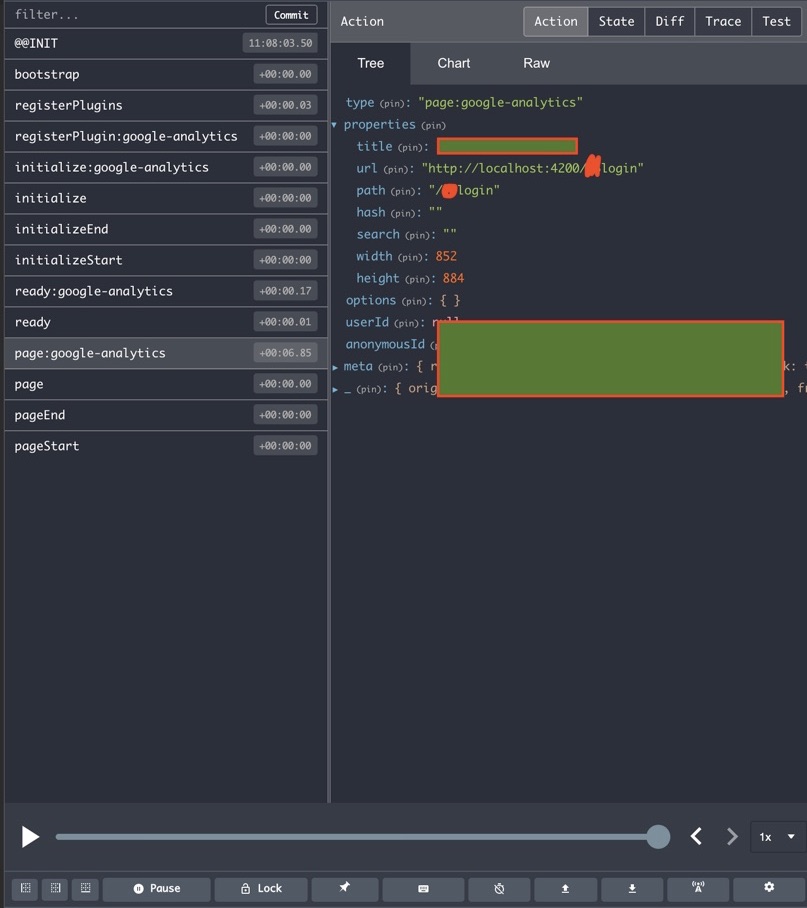Click the Commit button above the action list
807x908 pixels.
[290, 14]
